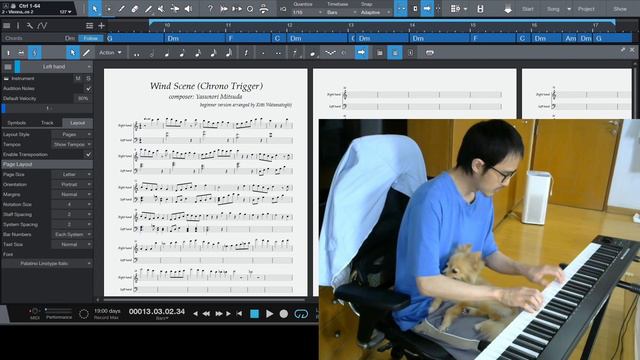This screenshot has height=360, width=640.
Task: Adjust the Default Velocity slider
Action: pos(83,98)
